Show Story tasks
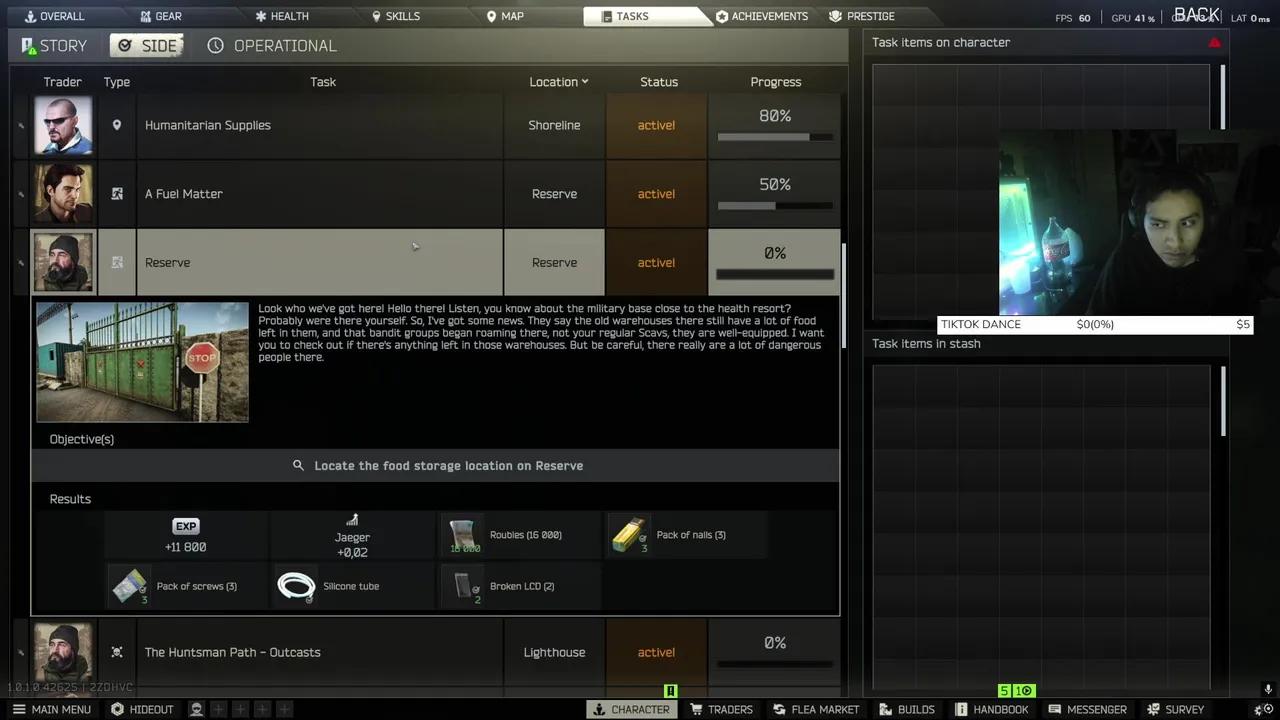The image size is (1280, 720). point(54,46)
